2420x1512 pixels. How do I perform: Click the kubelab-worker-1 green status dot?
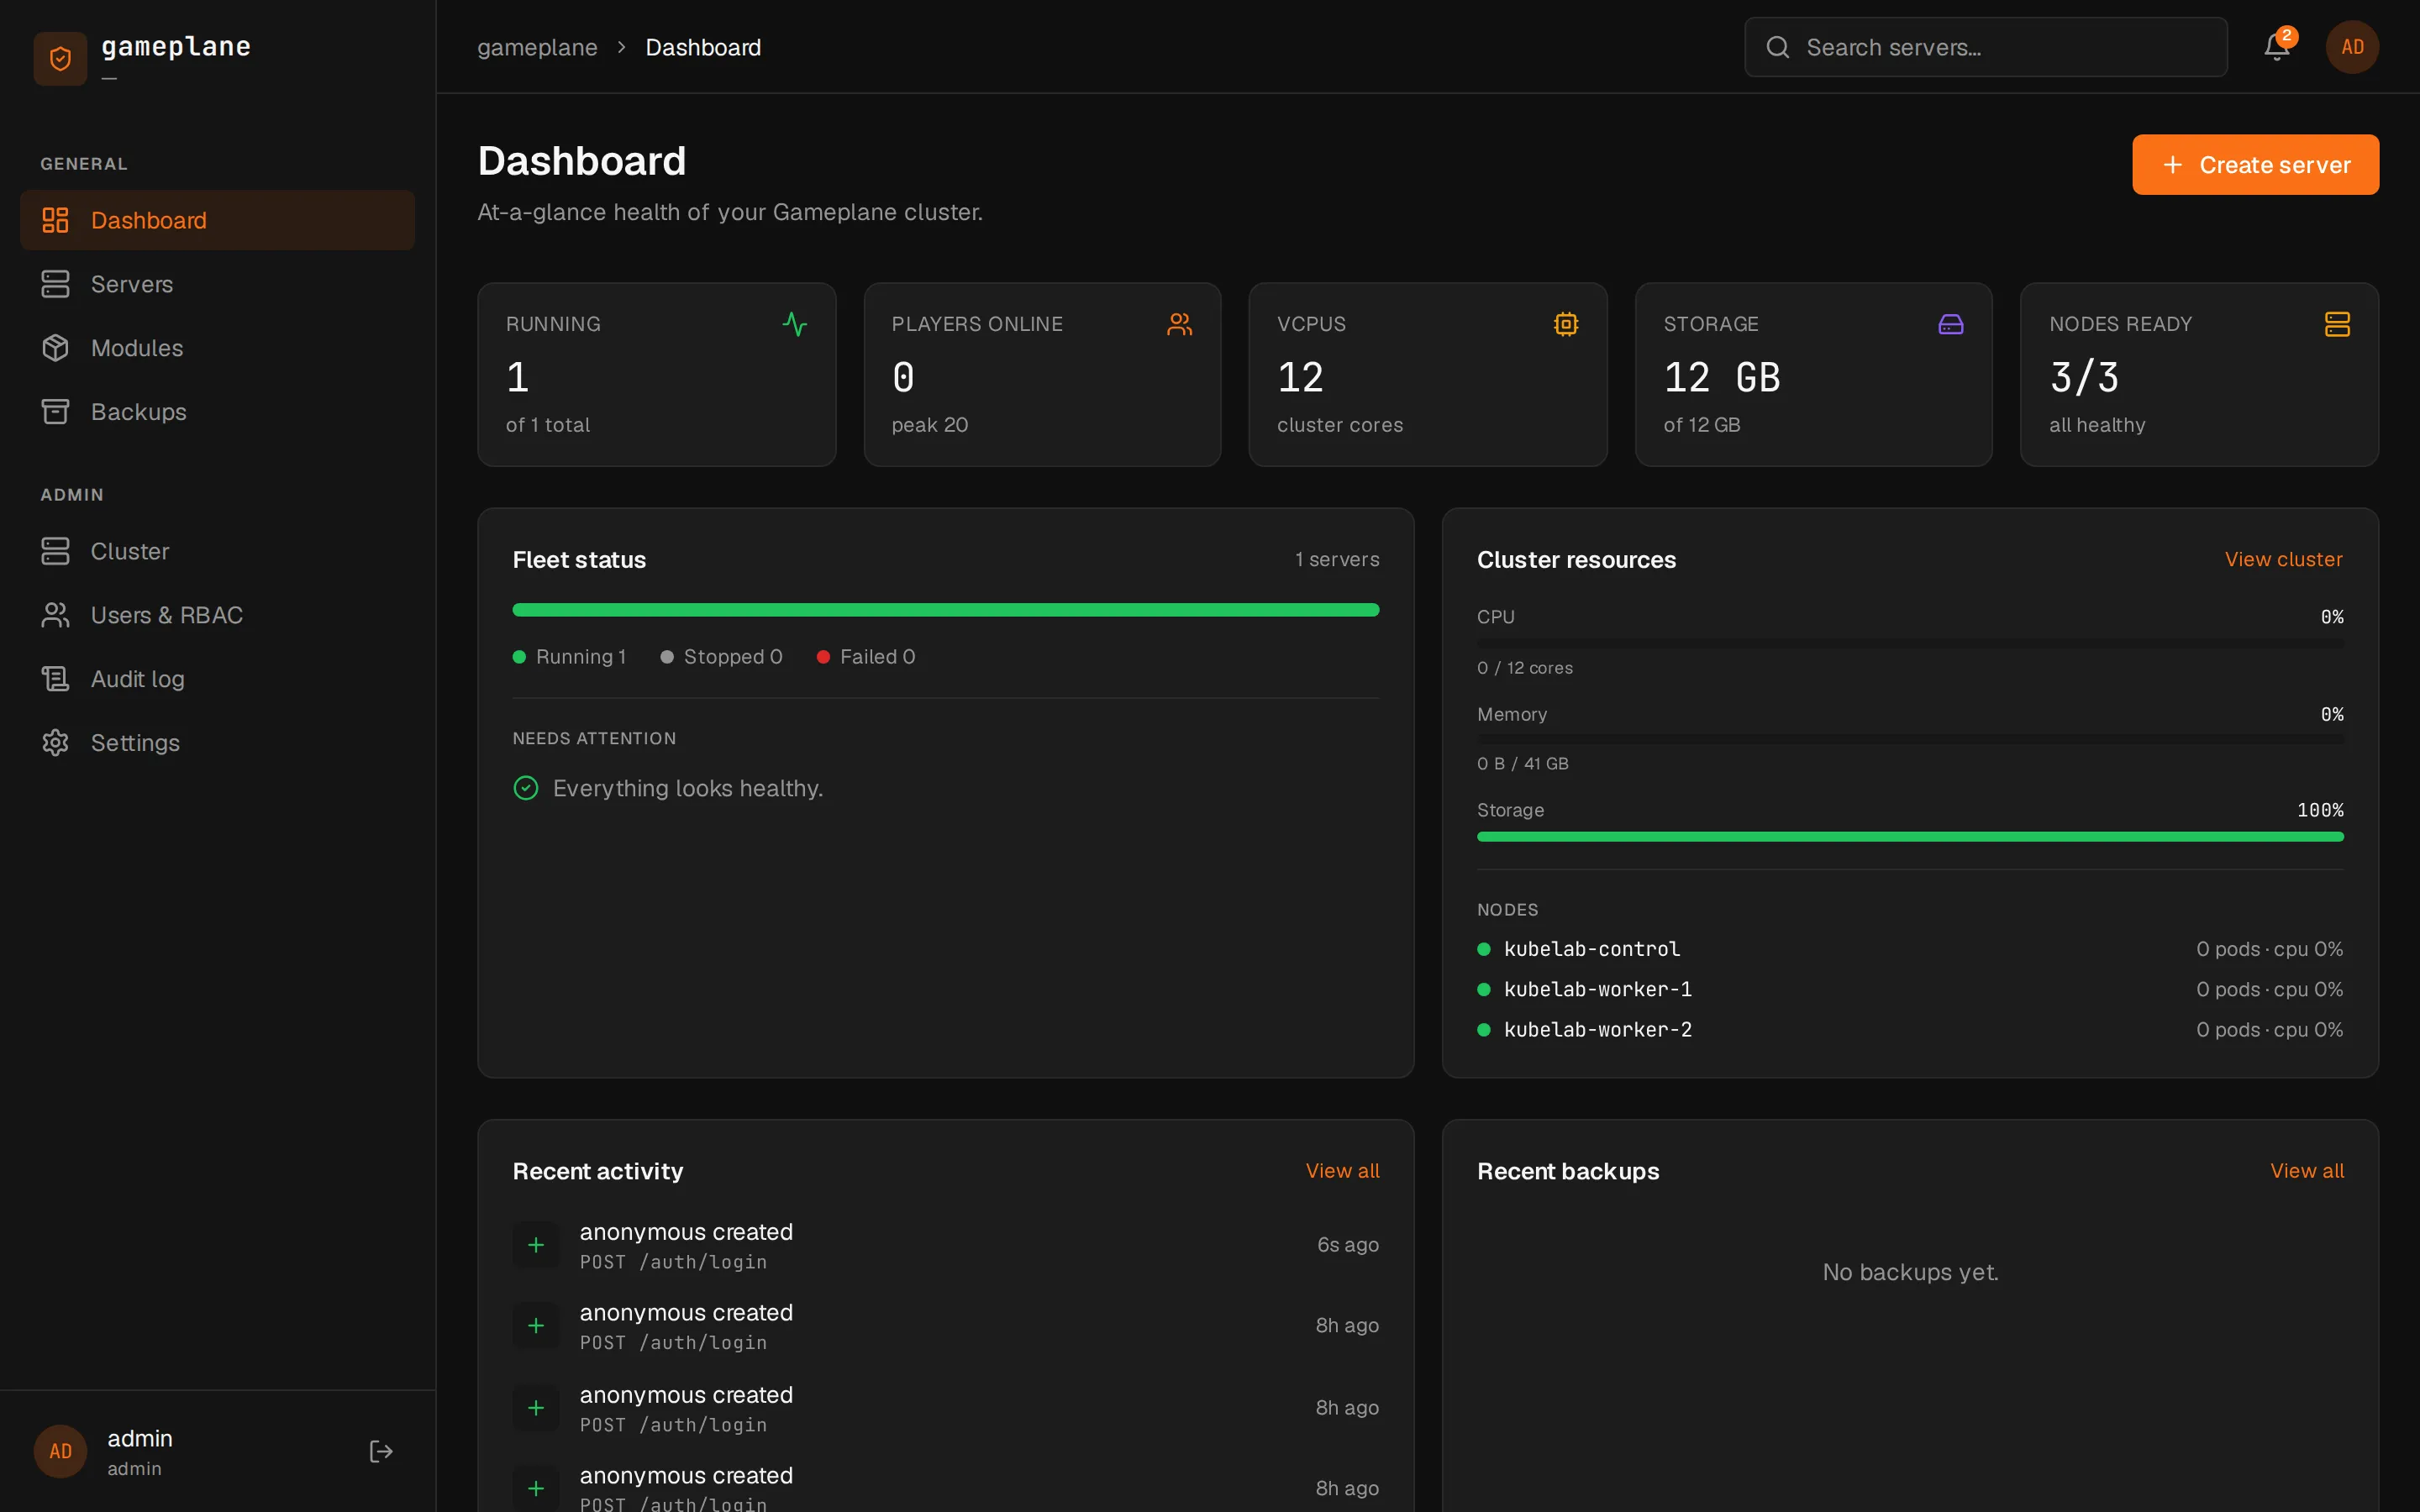tap(1484, 989)
